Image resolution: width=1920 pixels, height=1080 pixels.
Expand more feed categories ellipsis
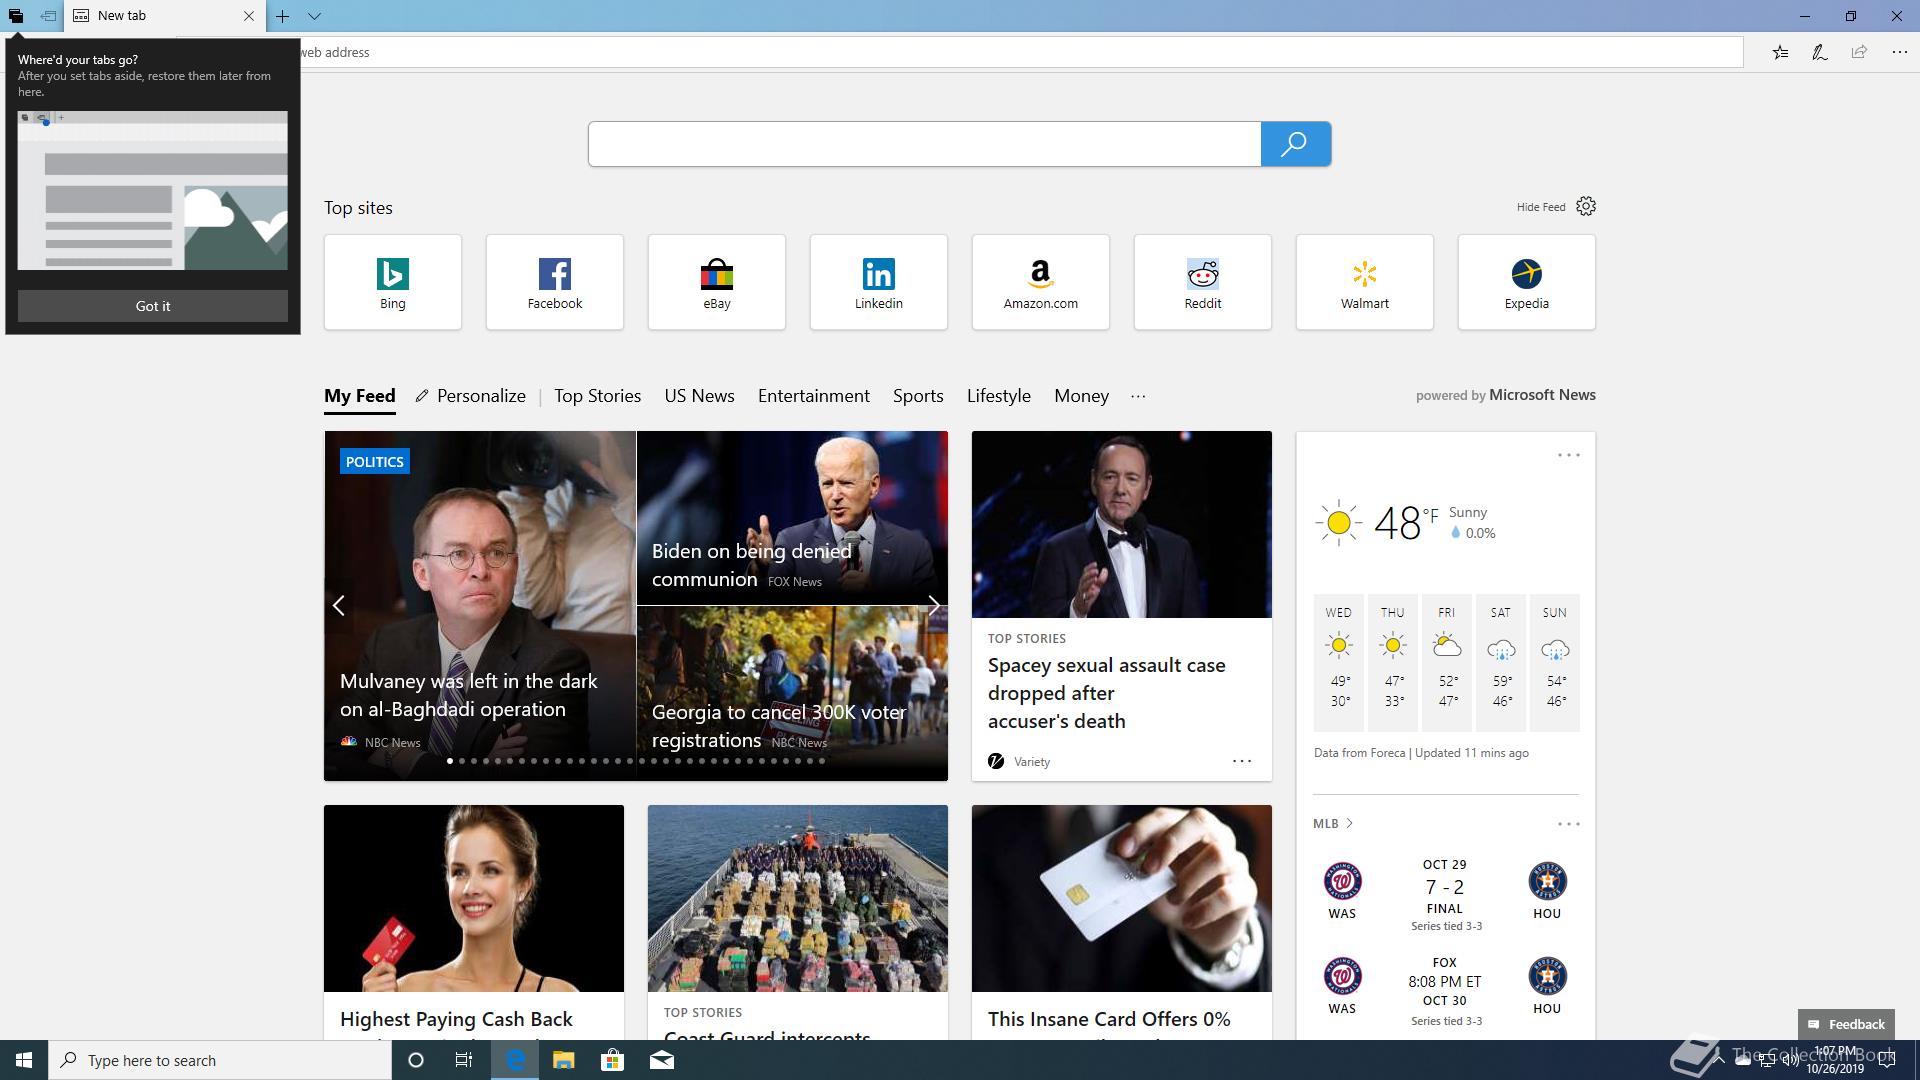coord(1138,396)
